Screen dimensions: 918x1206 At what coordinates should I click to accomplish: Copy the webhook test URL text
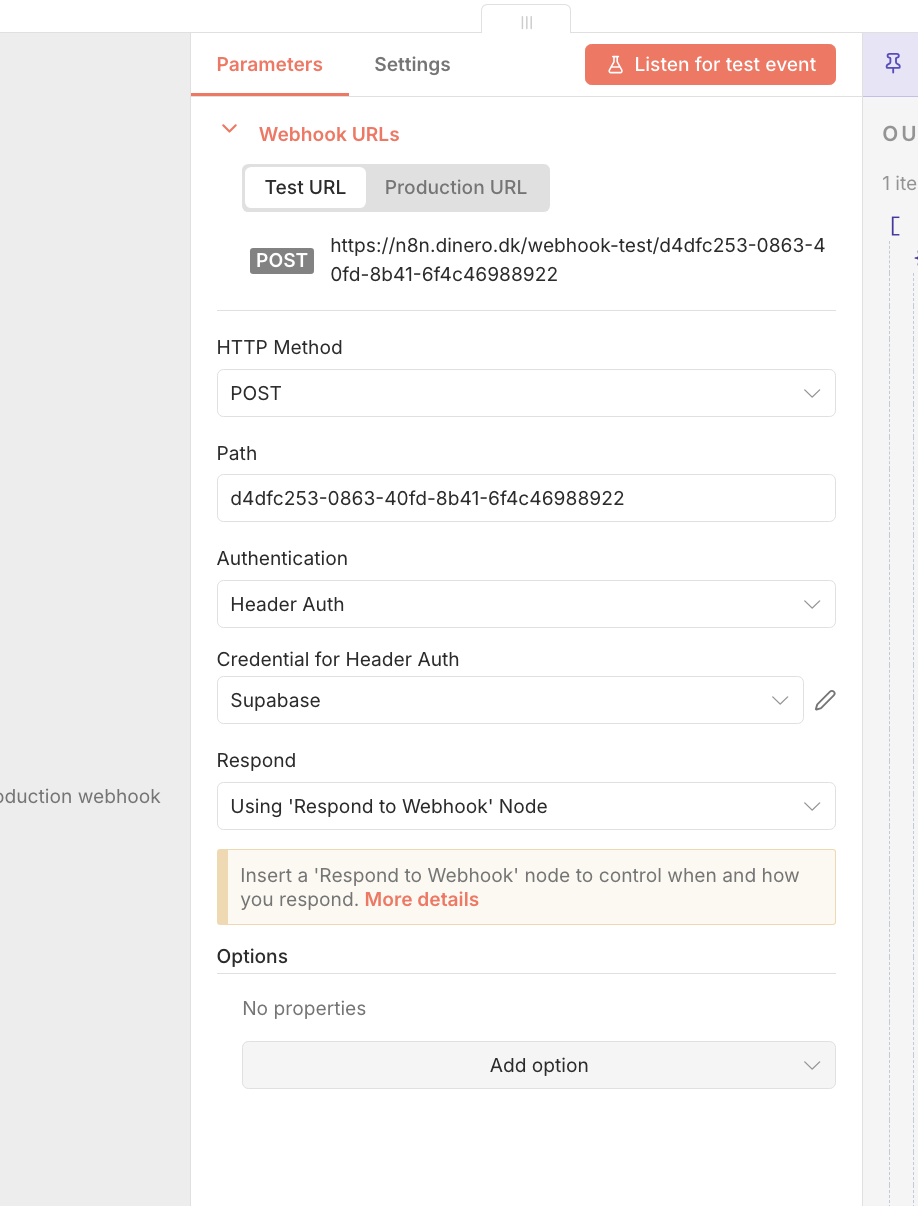(x=577, y=259)
